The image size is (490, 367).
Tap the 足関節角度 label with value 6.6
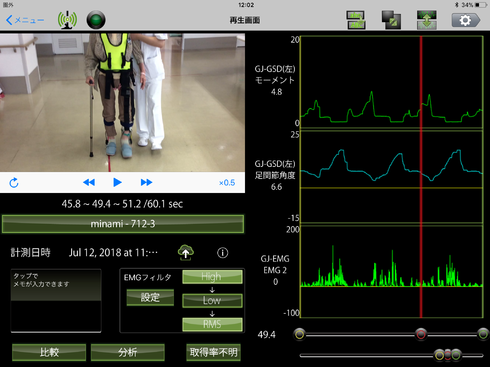[x=275, y=175]
